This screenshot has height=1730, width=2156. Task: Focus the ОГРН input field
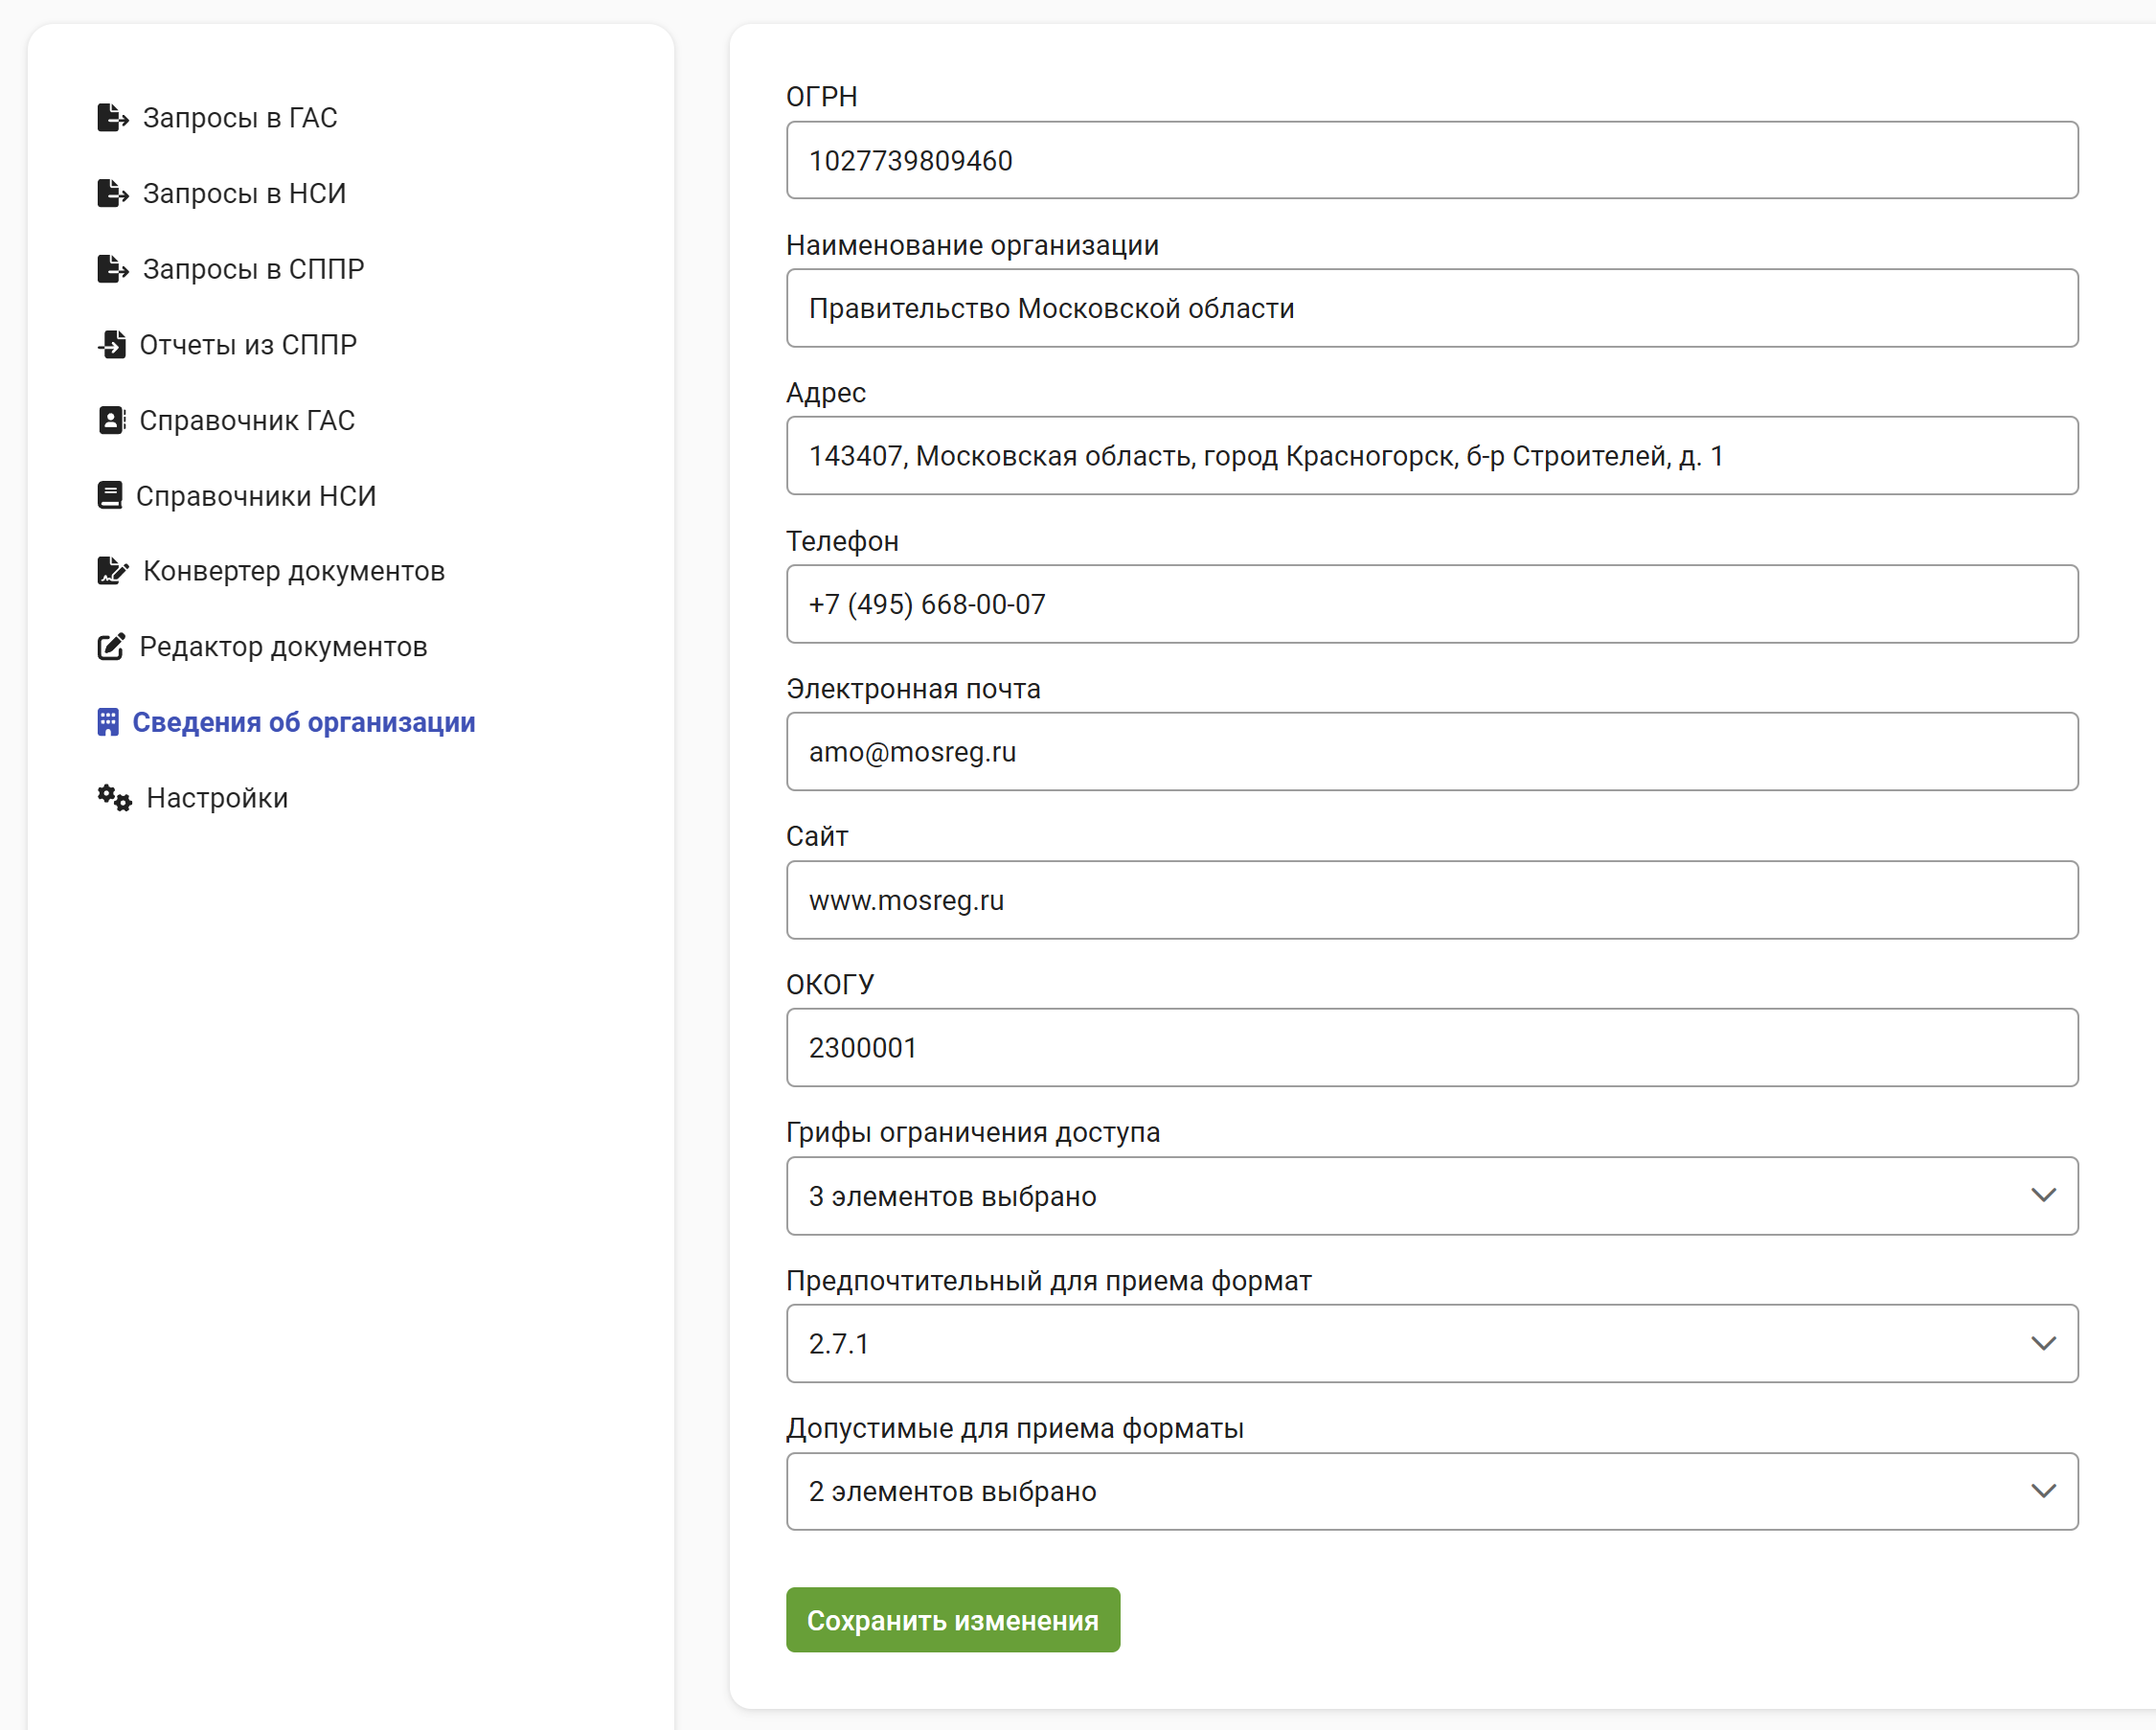coord(1432,160)
